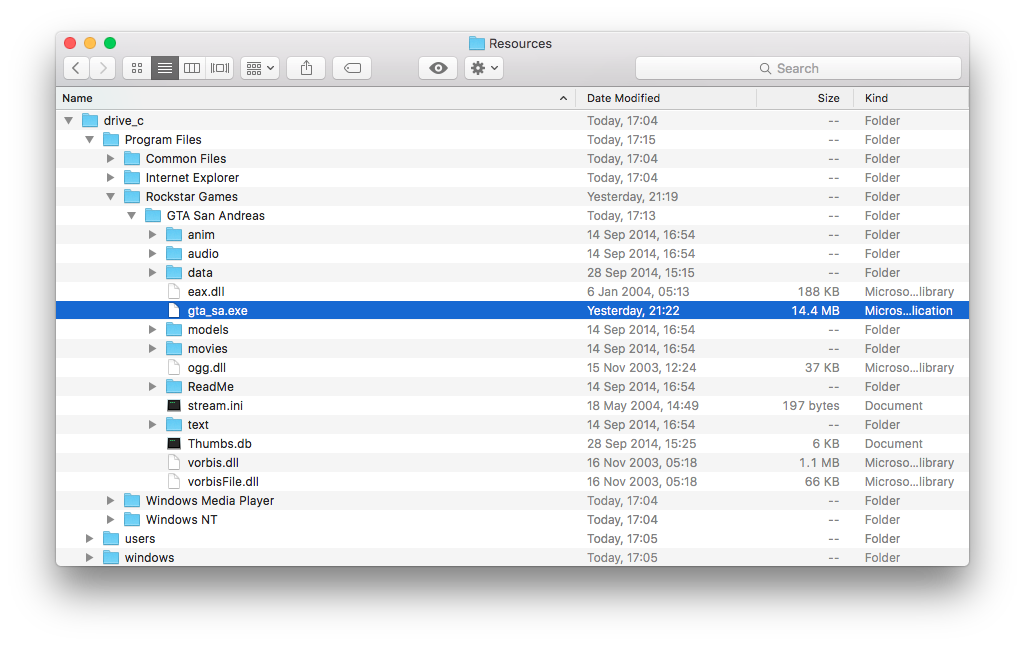Image resolution: width=1025 pixels, height=646 pixels.
Task: Click the Quick Look eye button
Action: [438, 68]
